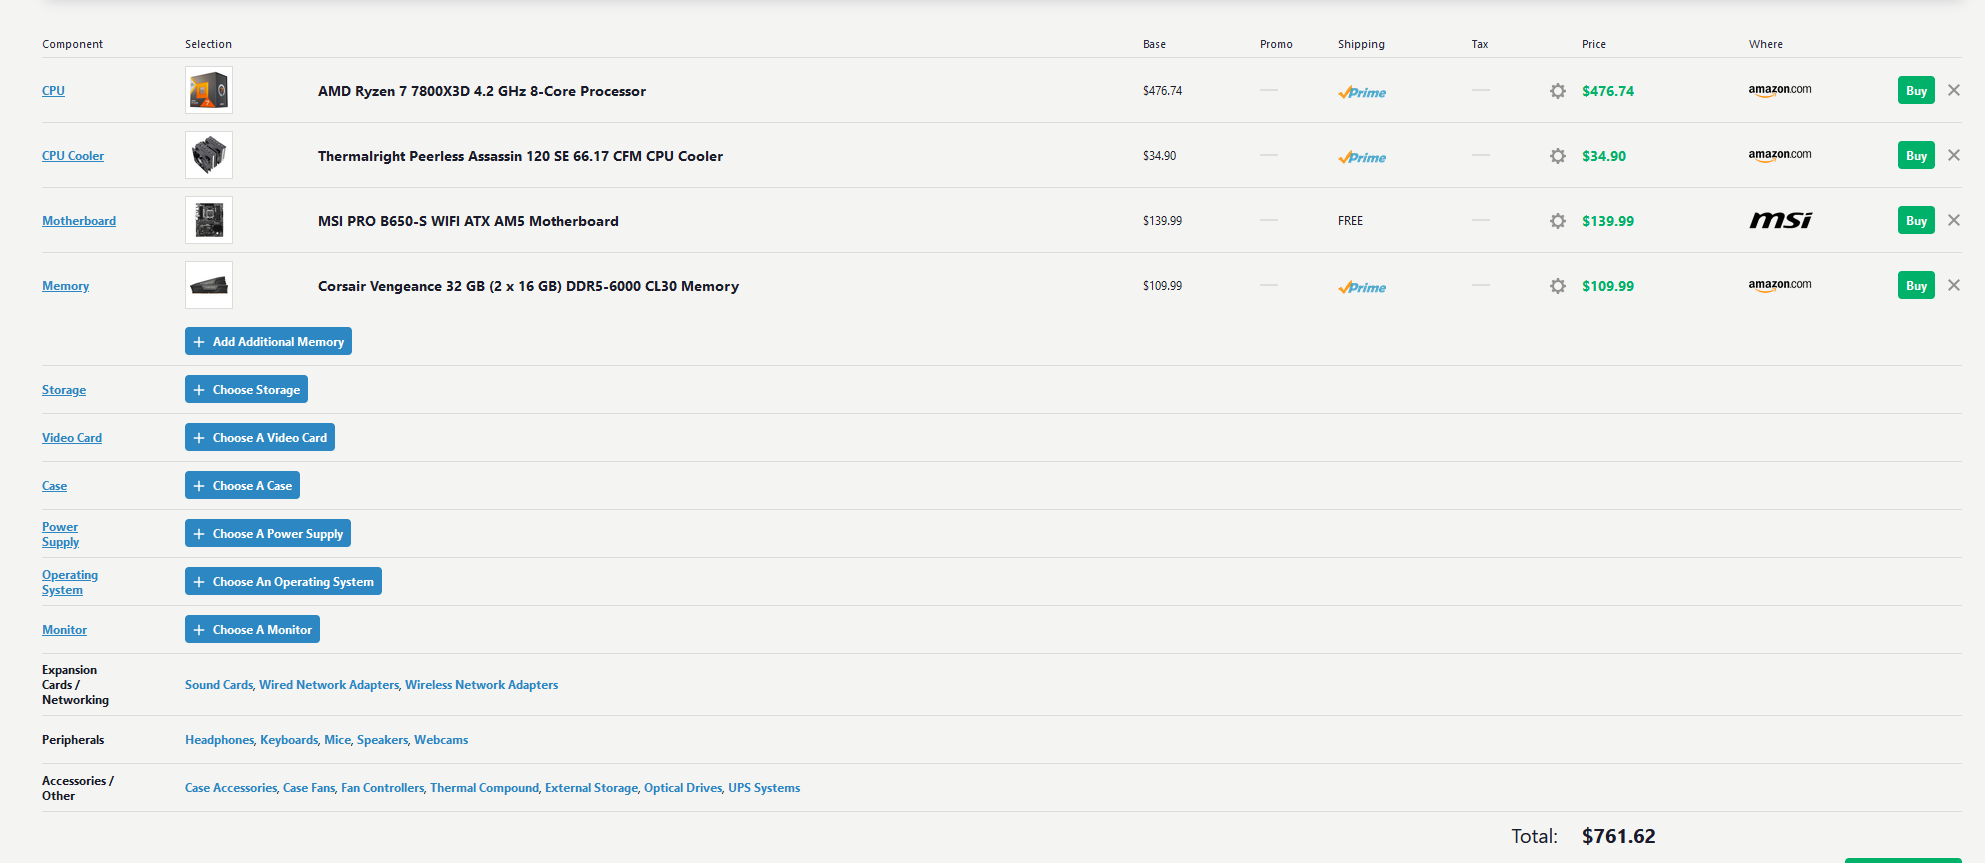This screenshot has width=1985, height=863.
Task: Remove the MSI PRO B650-S motherboard
Action: 1954,220
